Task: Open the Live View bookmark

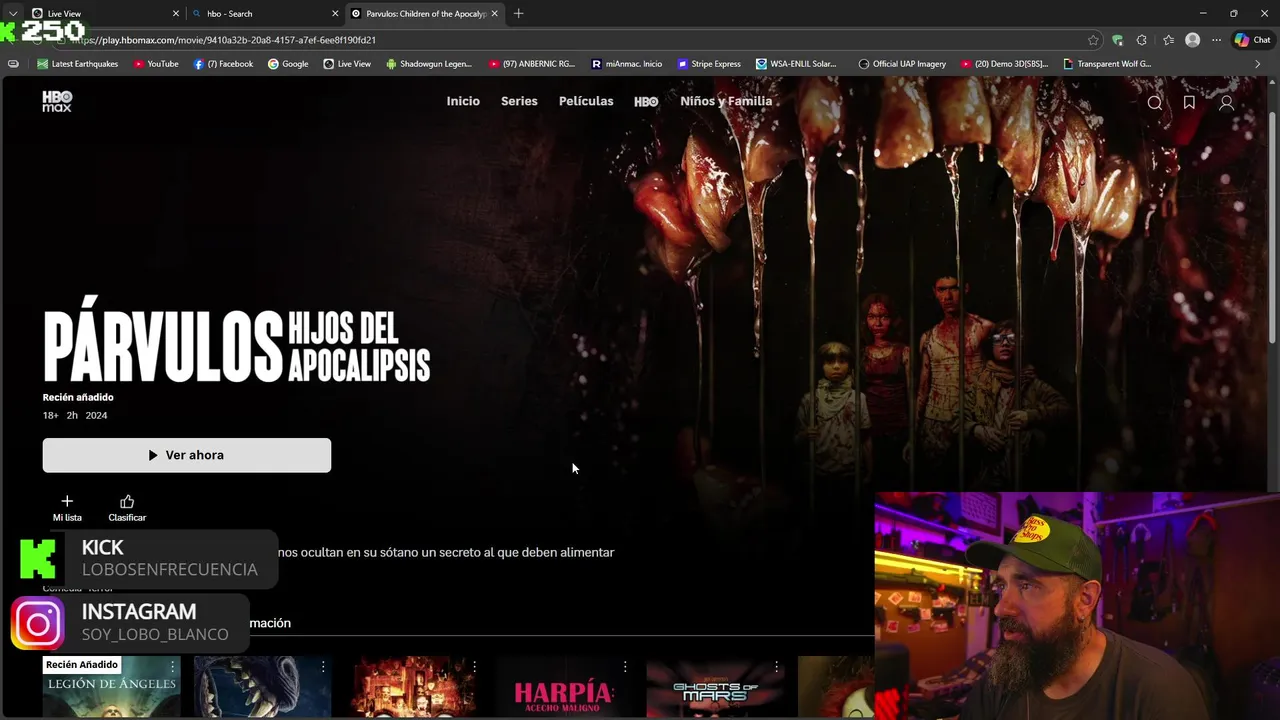Action: click(347, 64)
